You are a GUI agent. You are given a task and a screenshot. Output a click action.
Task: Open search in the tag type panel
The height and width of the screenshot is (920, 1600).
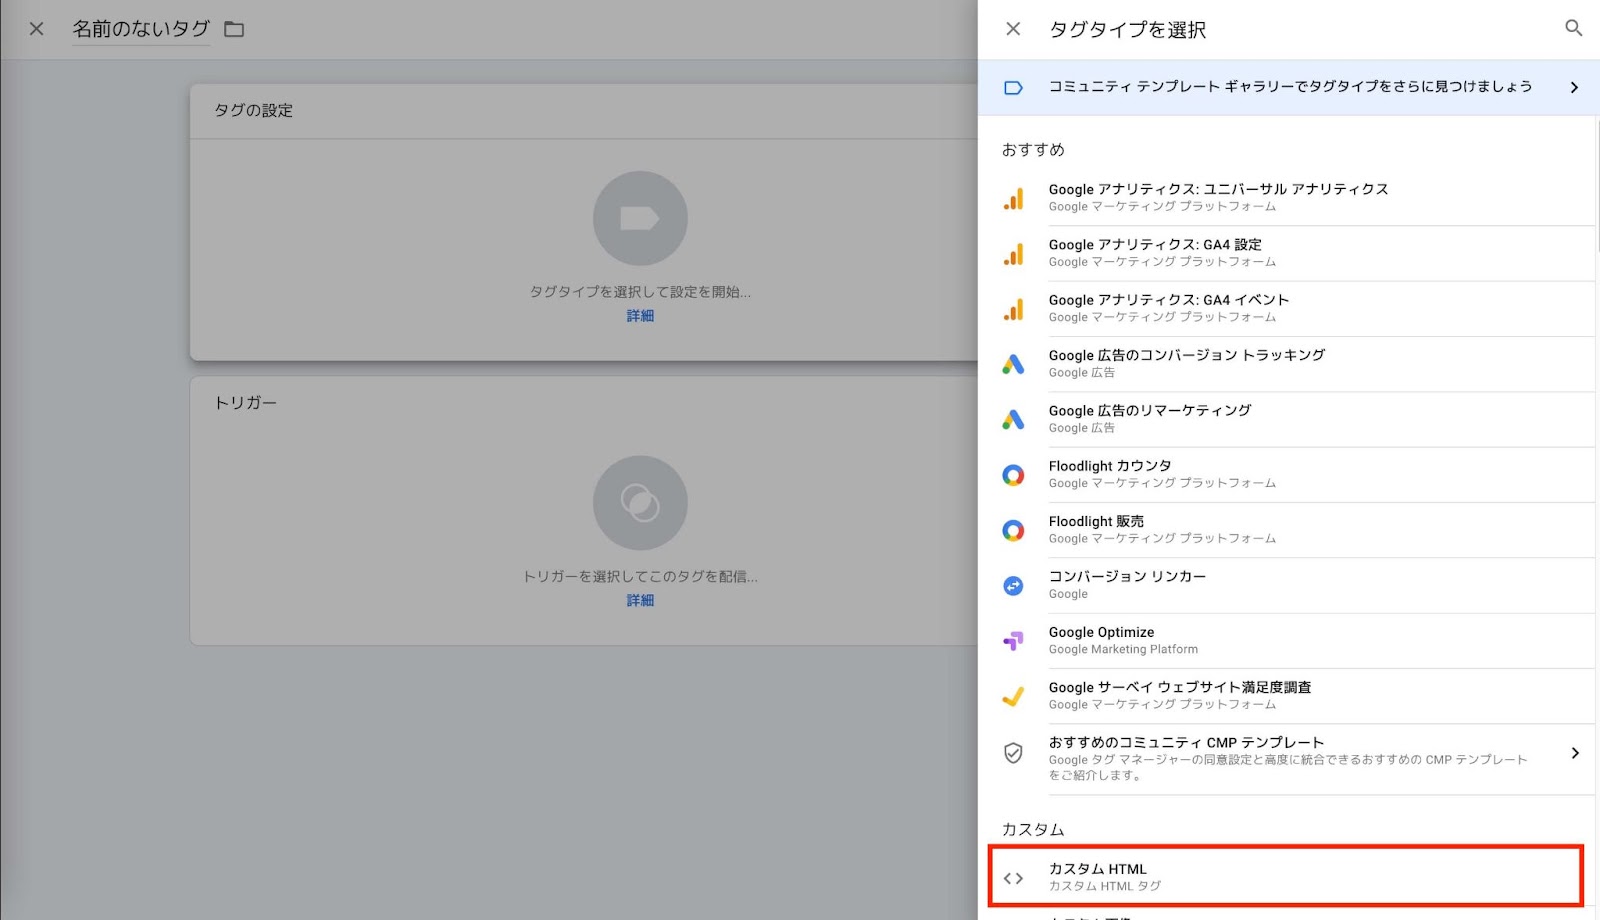(x=1573, y=28)
